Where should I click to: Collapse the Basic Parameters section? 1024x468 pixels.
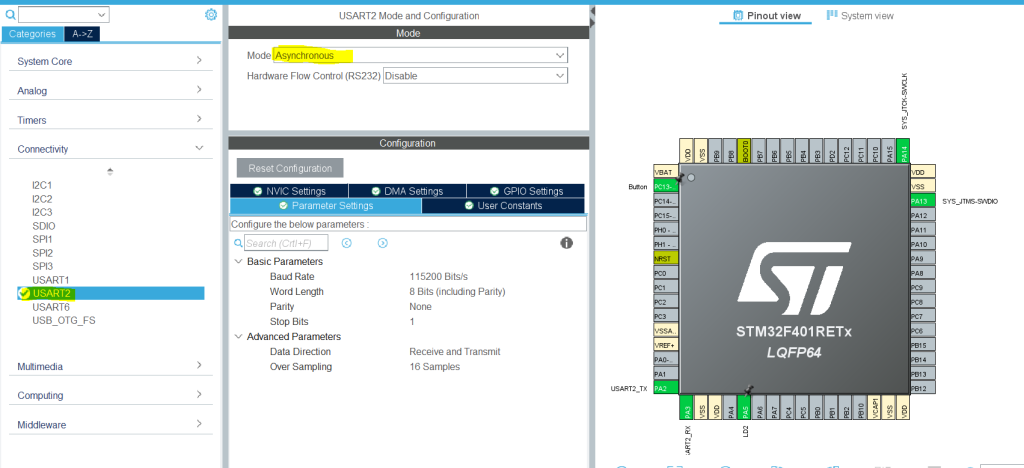[x=238, y=261]
